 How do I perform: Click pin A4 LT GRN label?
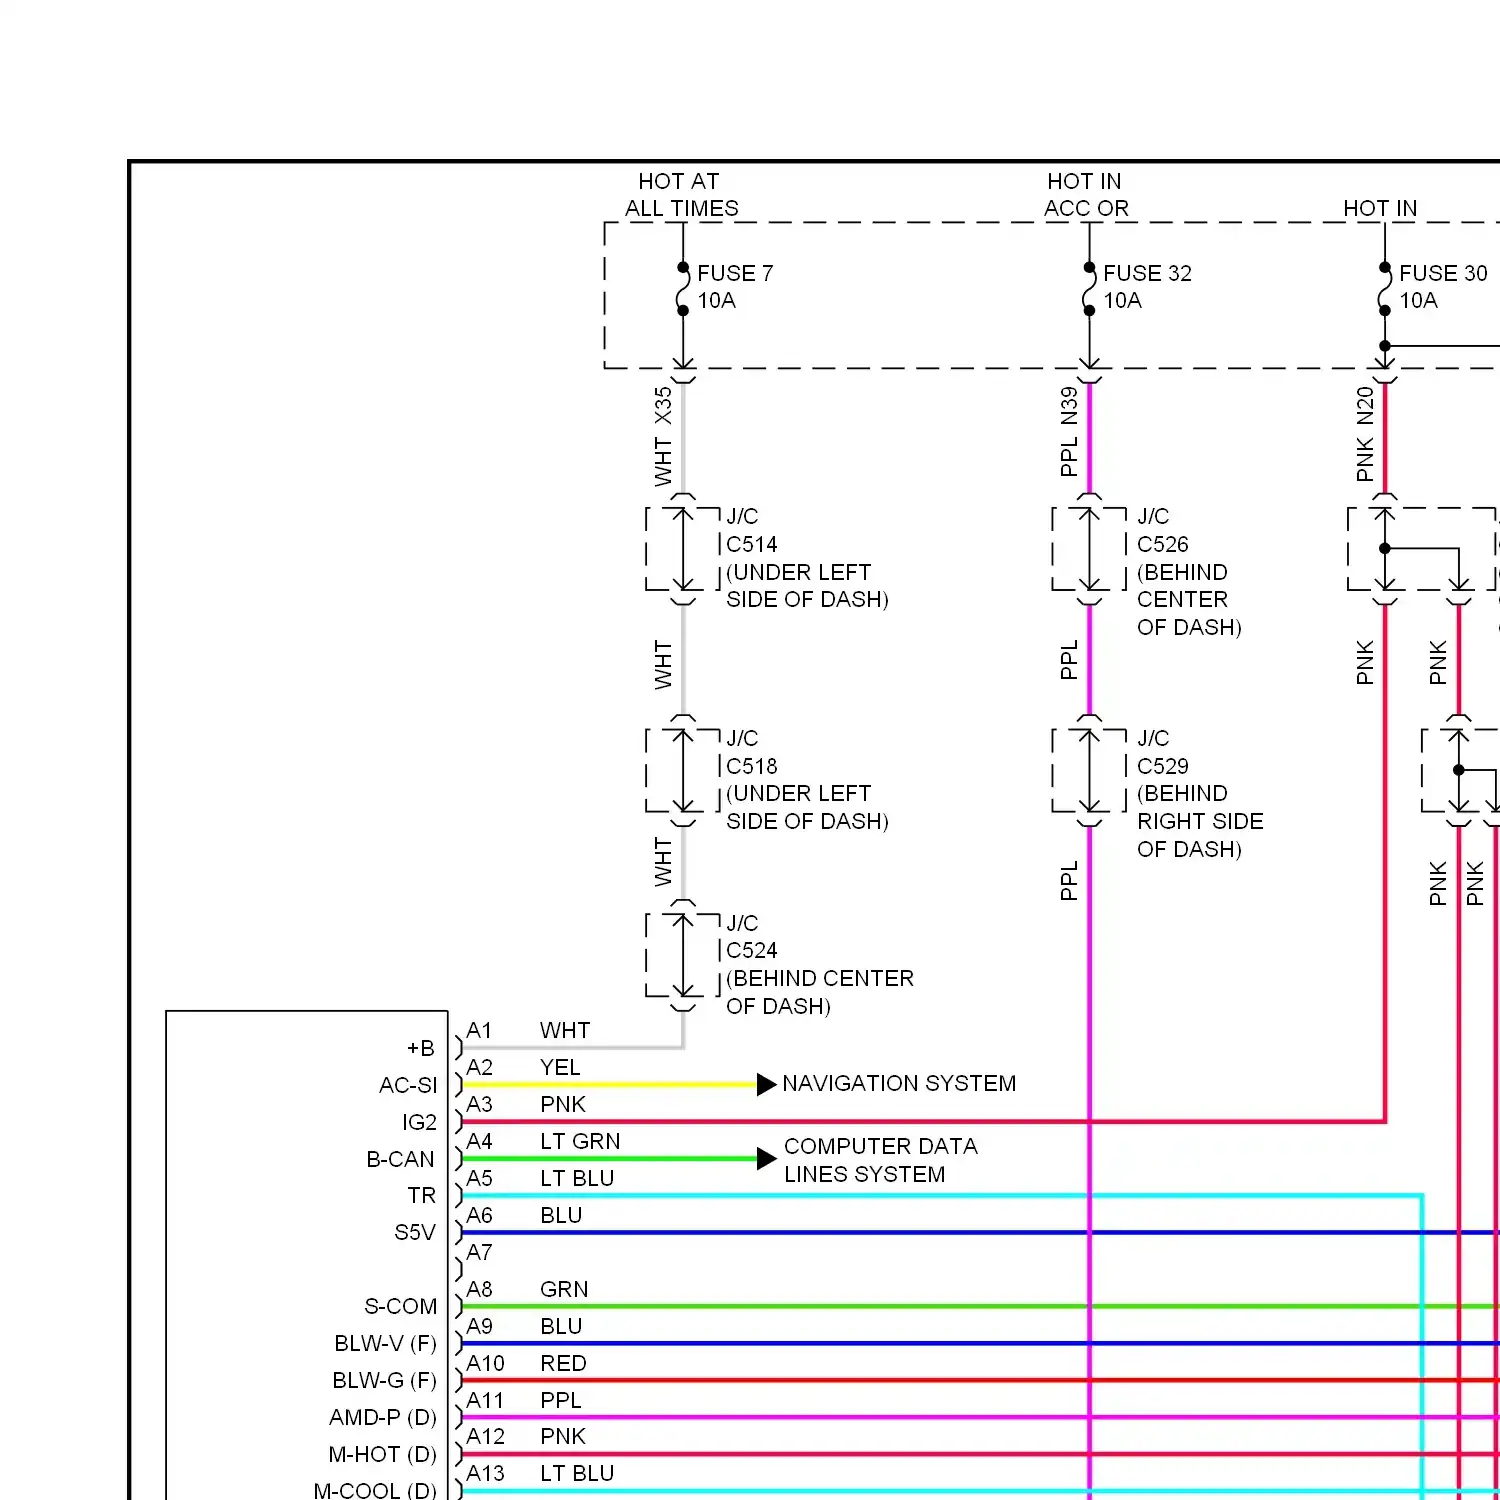coord(543,1142)
